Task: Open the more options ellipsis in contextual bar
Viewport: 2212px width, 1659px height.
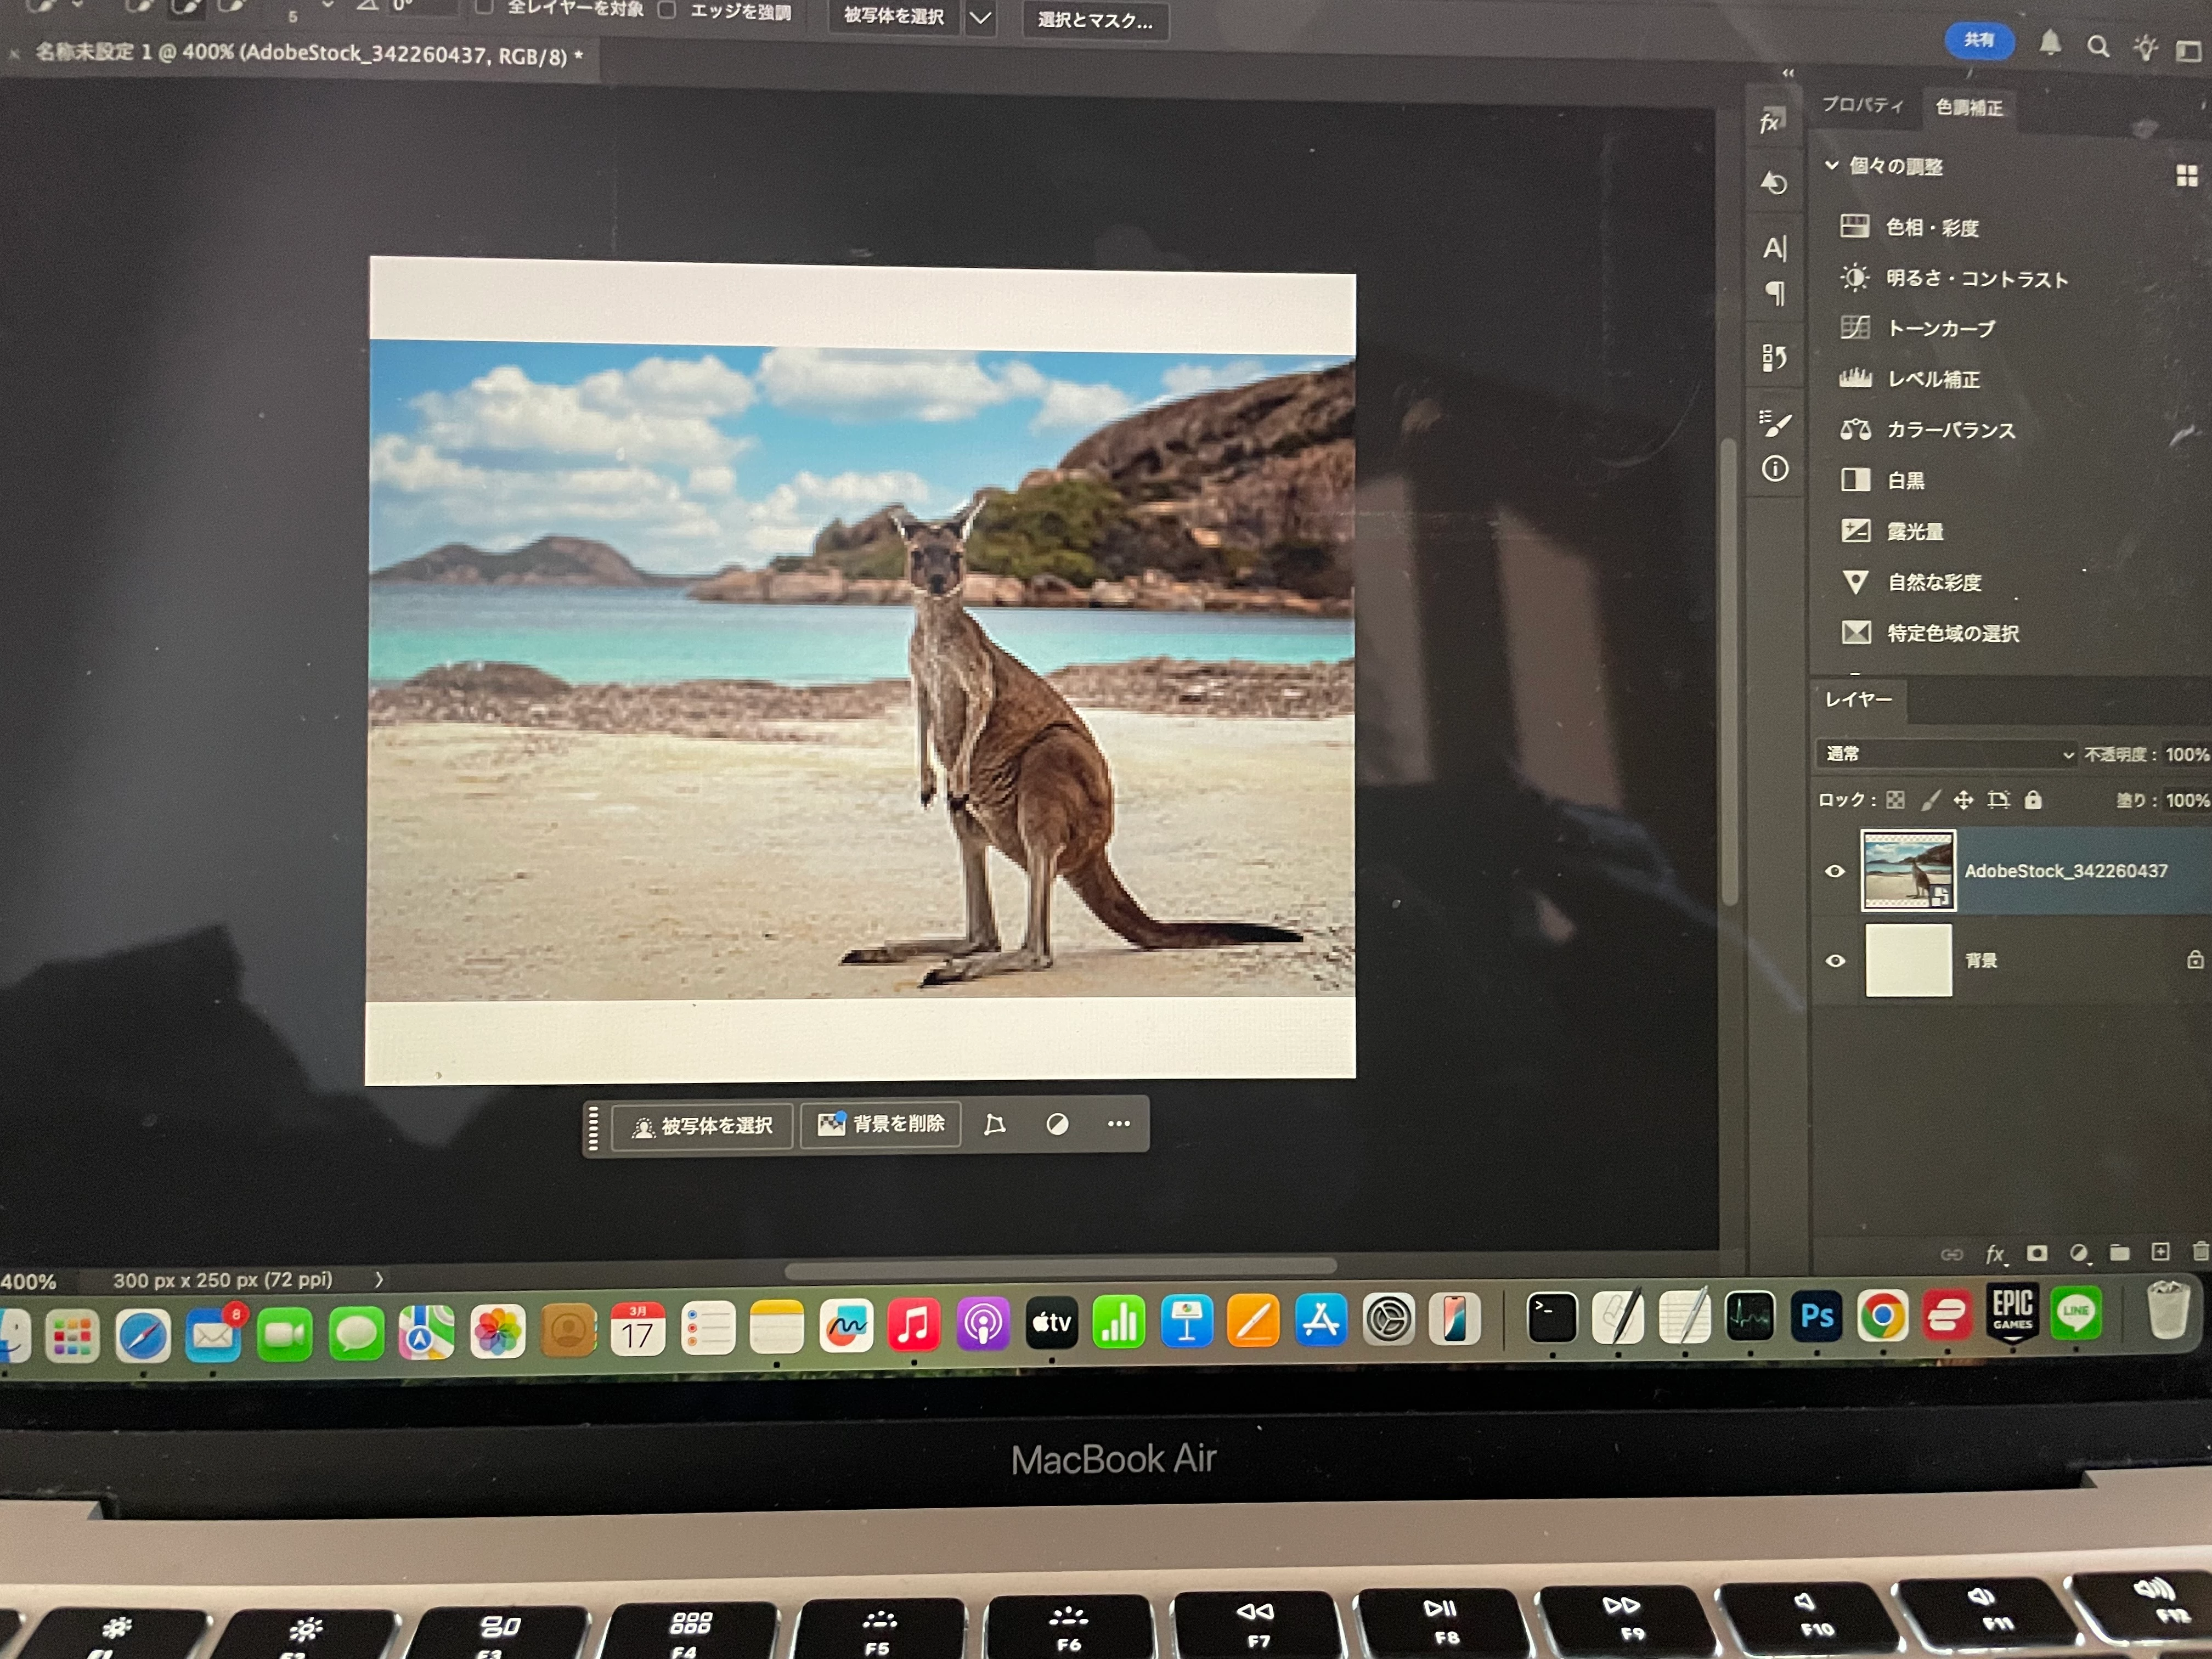Action: [x=1118, y=1124]
